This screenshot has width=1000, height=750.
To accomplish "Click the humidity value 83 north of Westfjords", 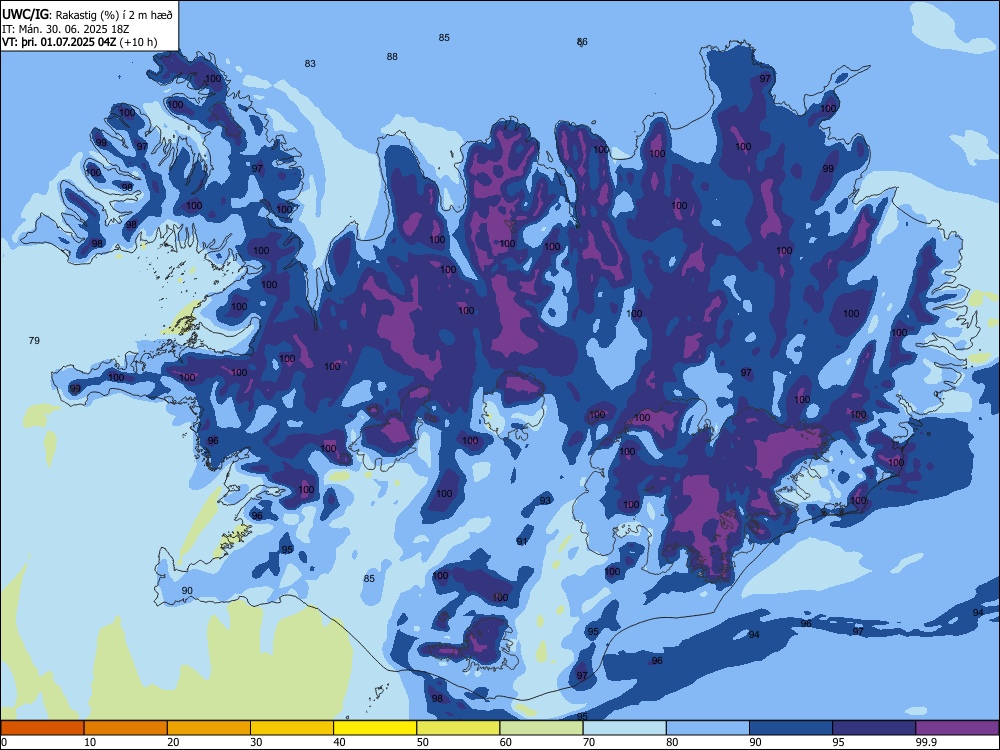I will coord(310,64).
